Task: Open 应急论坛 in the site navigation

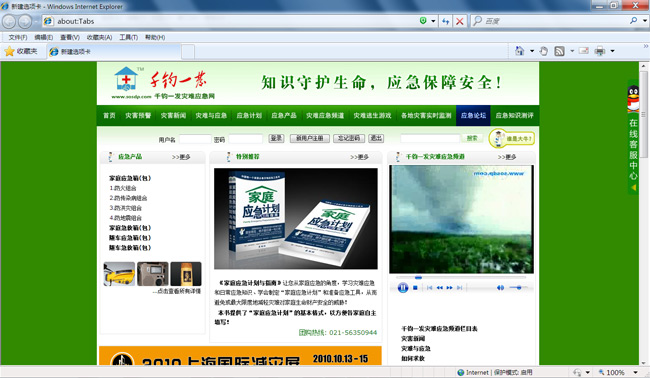Action: coord(473,116)
